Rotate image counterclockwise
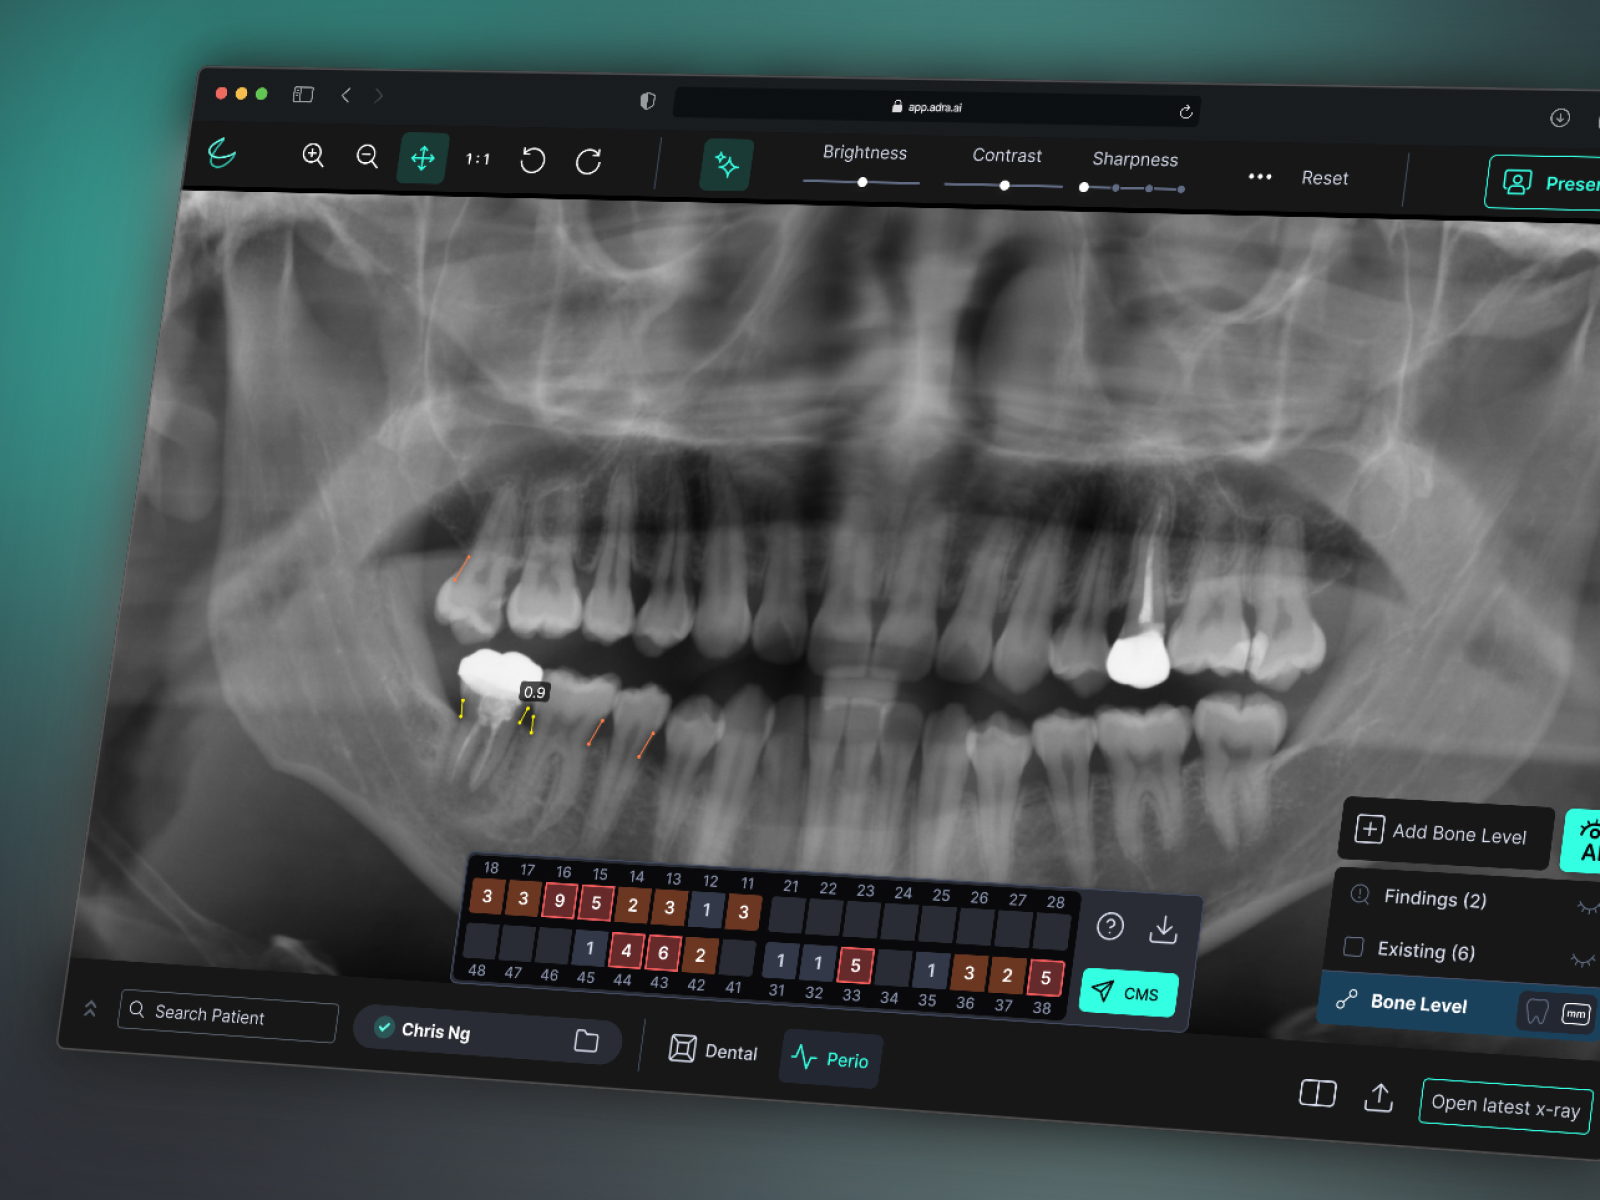1600x1200 pixels. click(533, 160)
